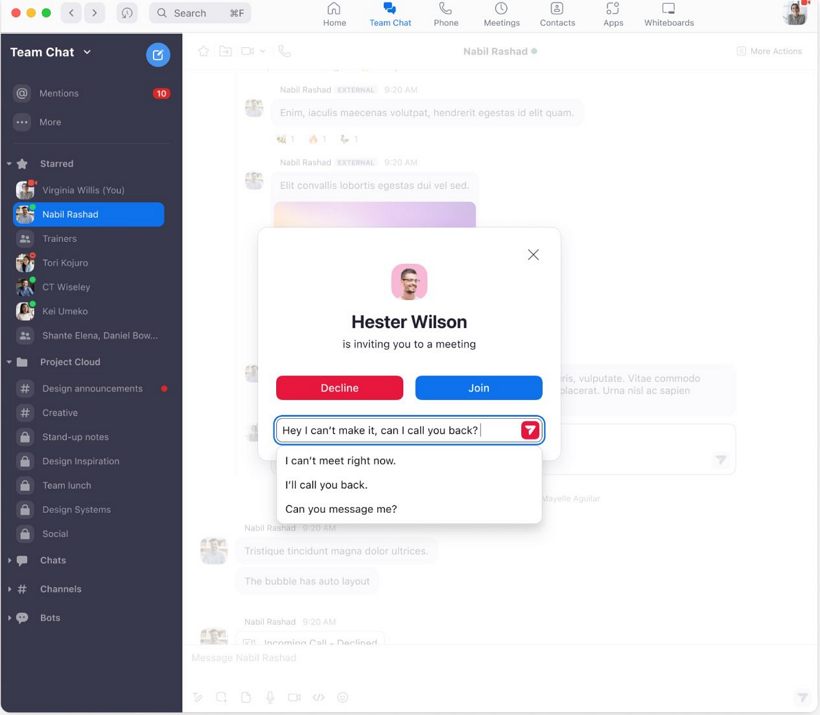Decline Hester Wilson's meeting invite

pos(339,388)
